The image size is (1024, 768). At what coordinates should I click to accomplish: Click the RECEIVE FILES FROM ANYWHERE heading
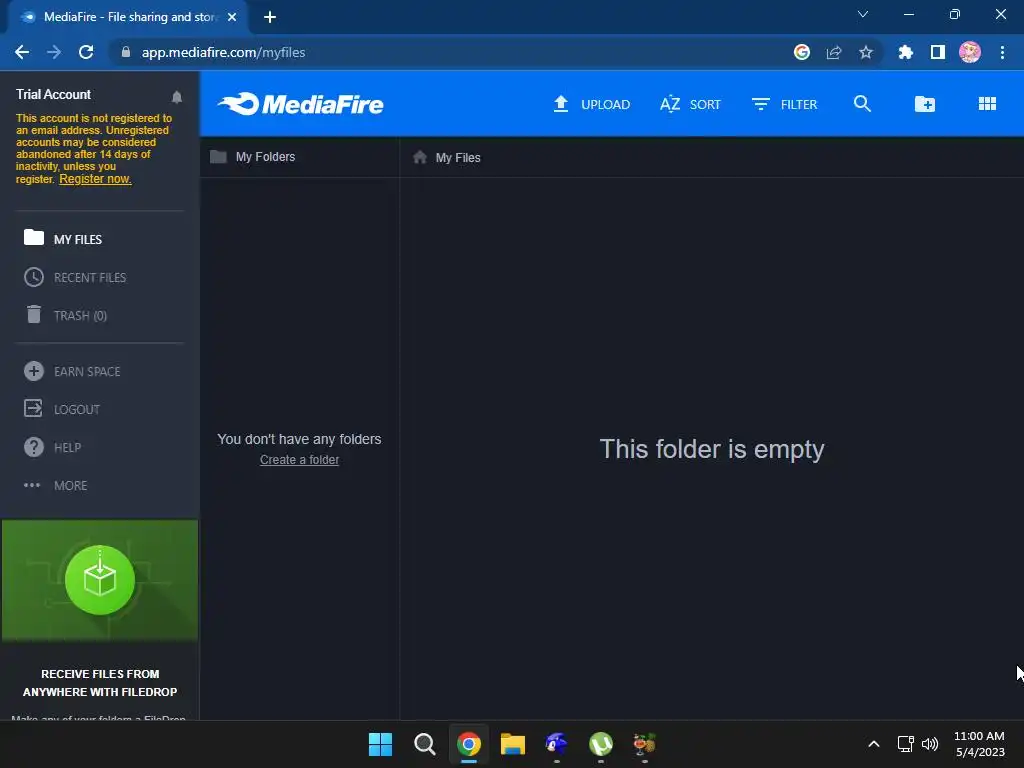pos(100,682)
